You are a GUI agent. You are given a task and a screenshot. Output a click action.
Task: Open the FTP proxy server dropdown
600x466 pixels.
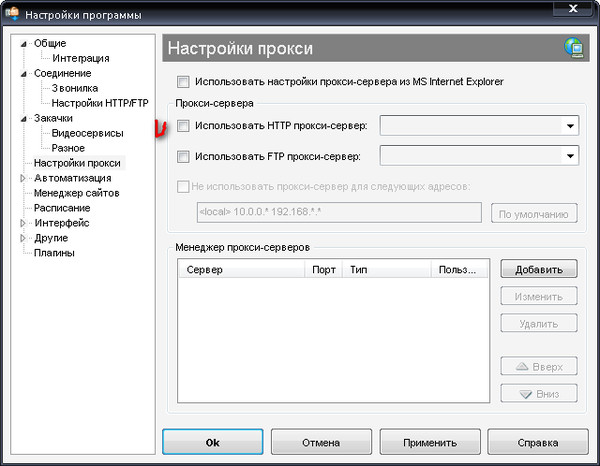click(x=570, y=156)
